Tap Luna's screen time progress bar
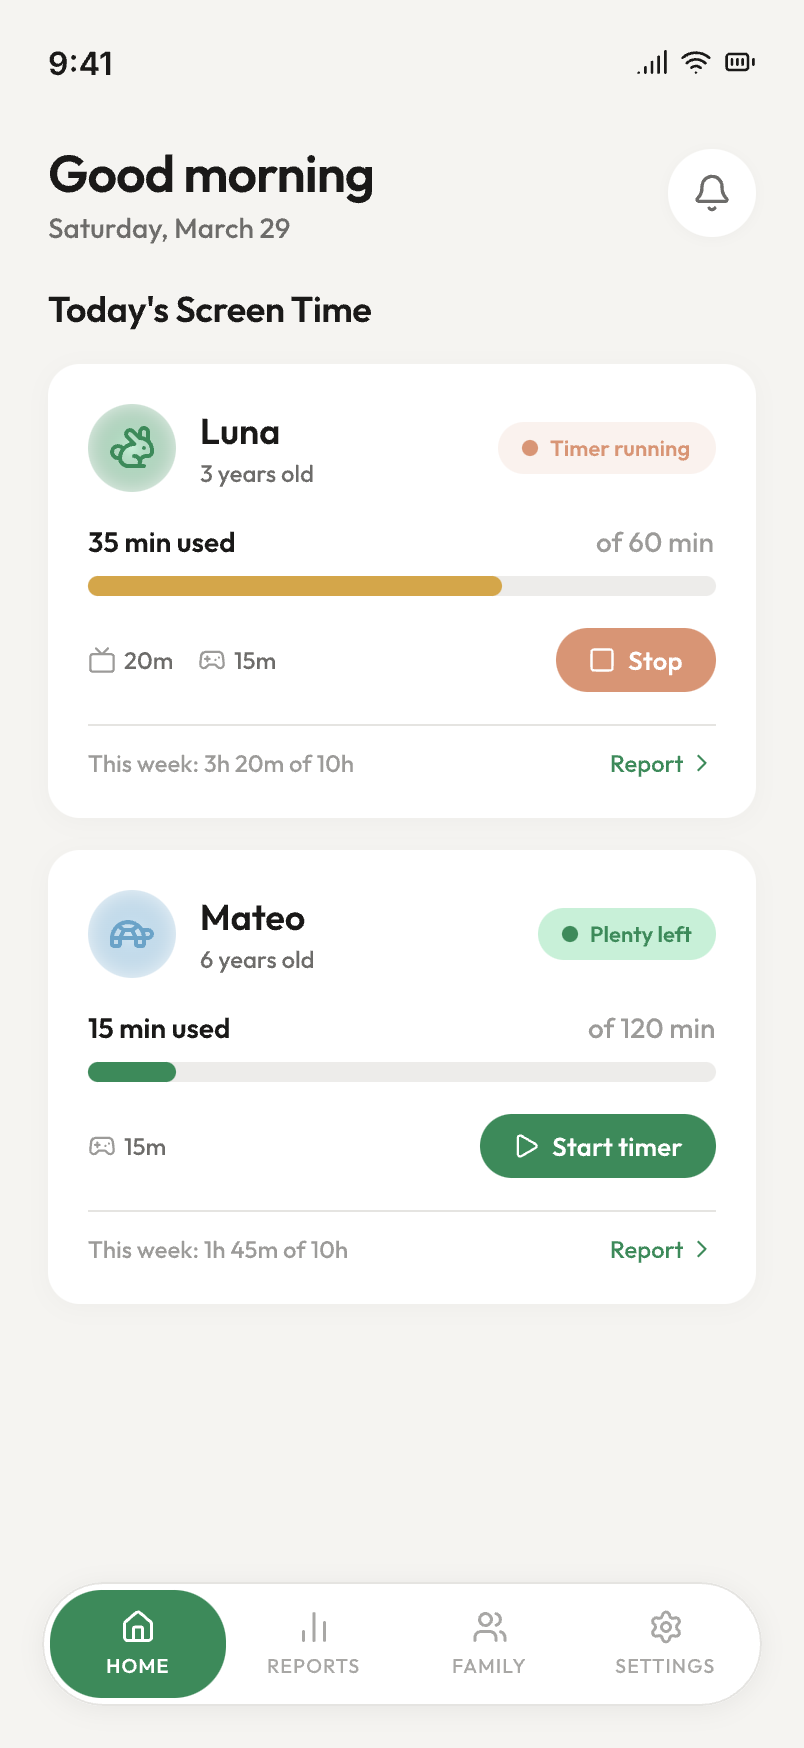 click(402, 586)
